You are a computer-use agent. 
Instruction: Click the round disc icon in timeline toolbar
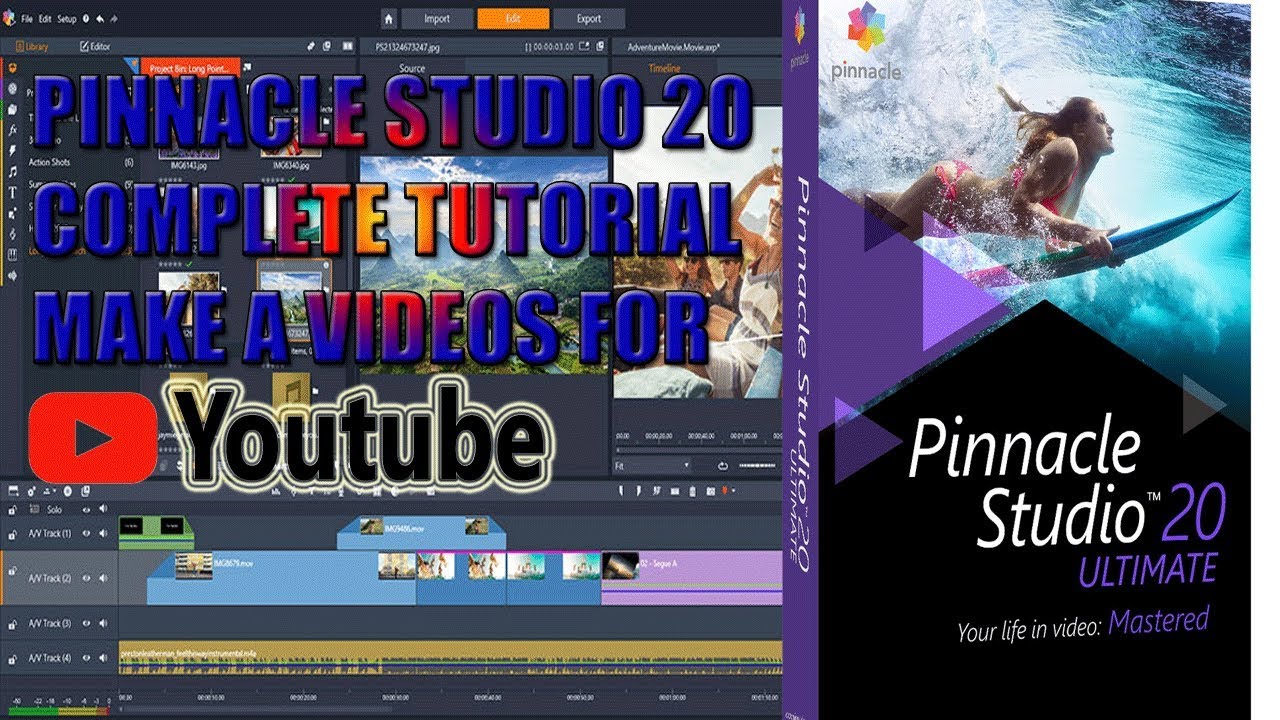pos(68,491)
